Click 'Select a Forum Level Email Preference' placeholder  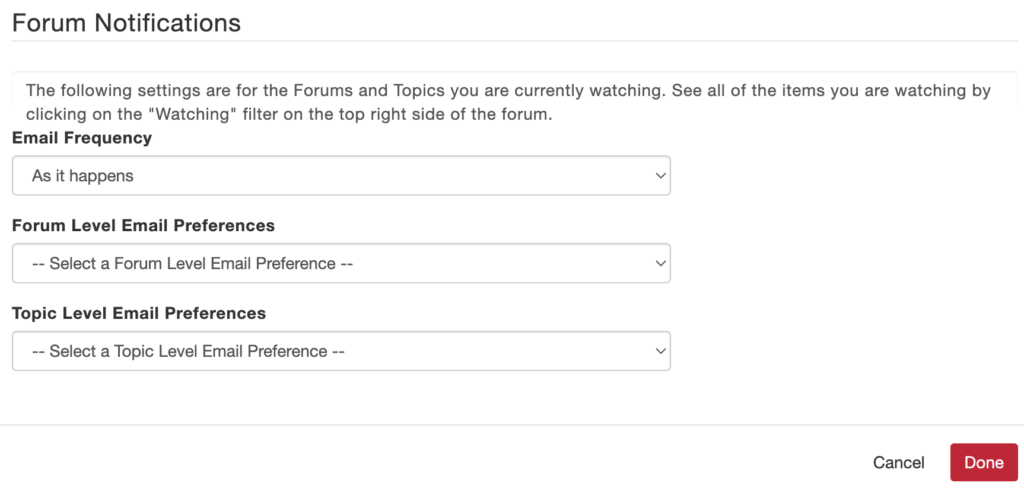[193, 263]
